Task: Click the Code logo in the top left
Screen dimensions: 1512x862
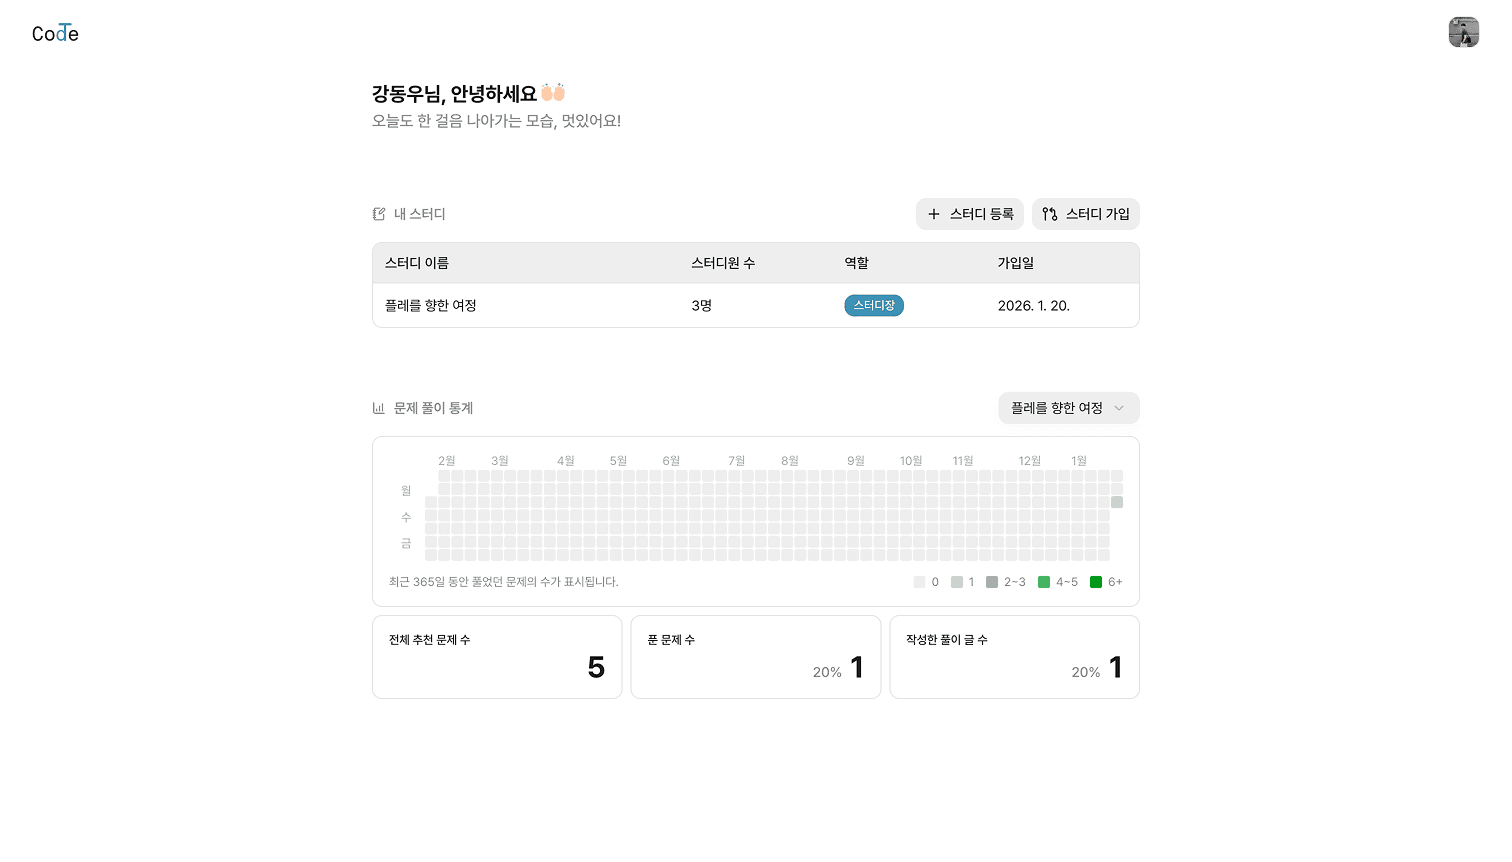Action: tap(54, 32)
